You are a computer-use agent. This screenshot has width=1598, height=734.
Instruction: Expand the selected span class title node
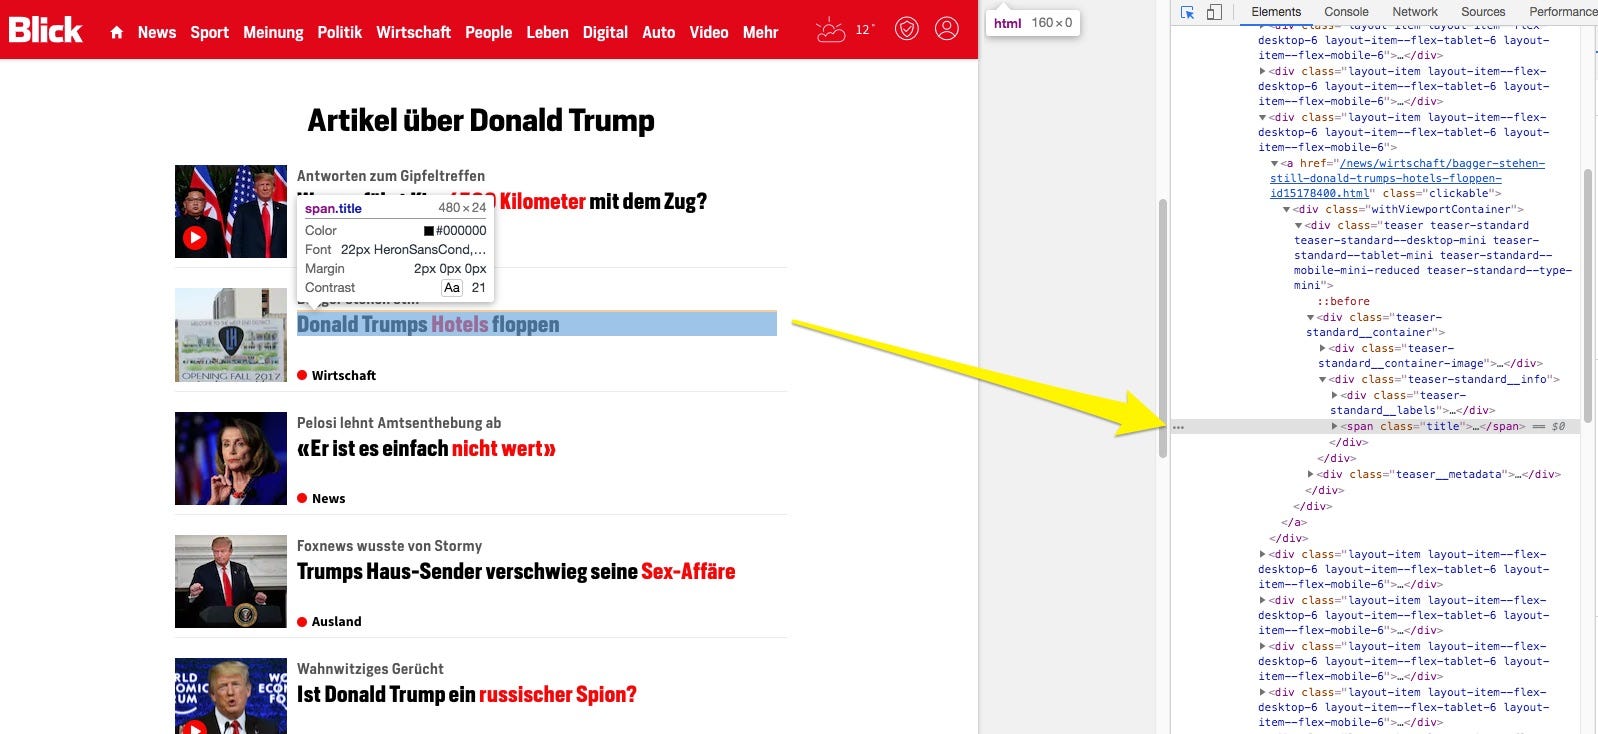1334,426
